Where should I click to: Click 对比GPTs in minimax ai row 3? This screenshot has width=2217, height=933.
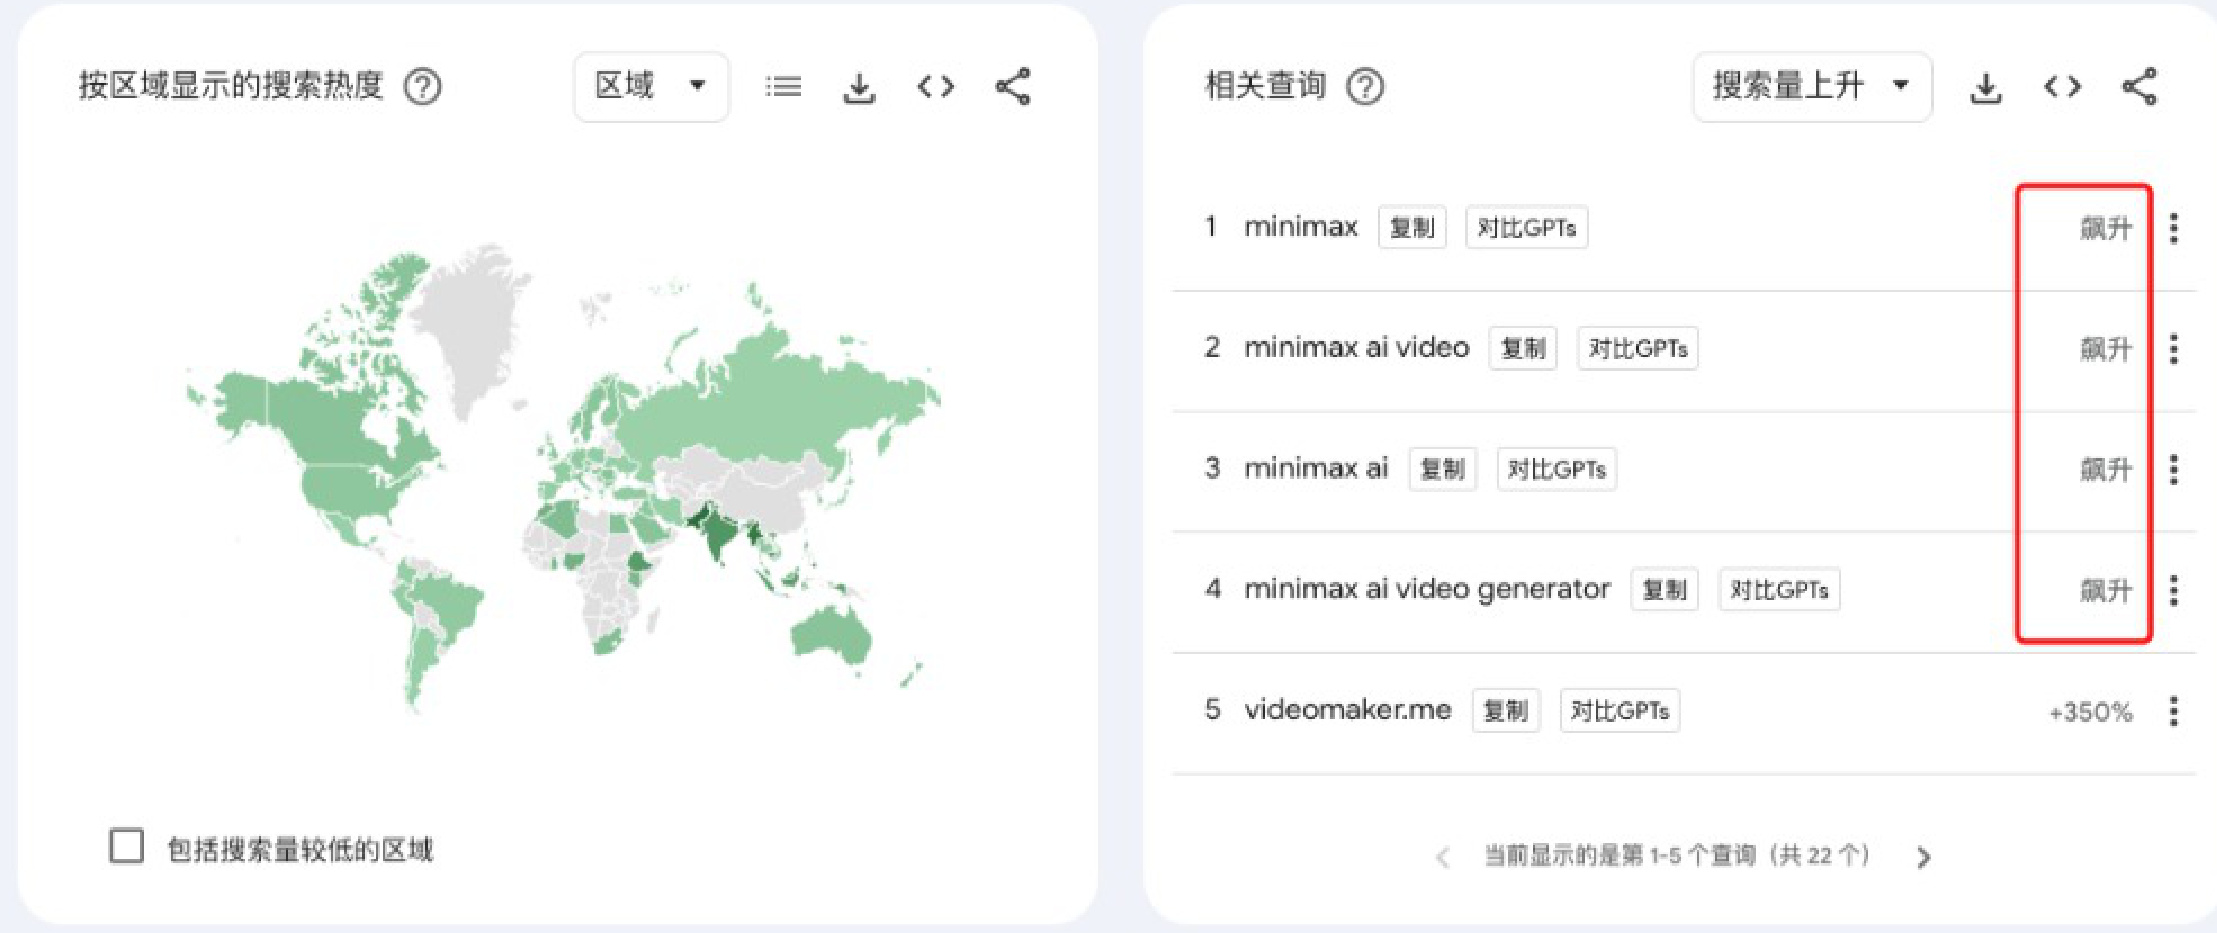(x=1556, y=469)
